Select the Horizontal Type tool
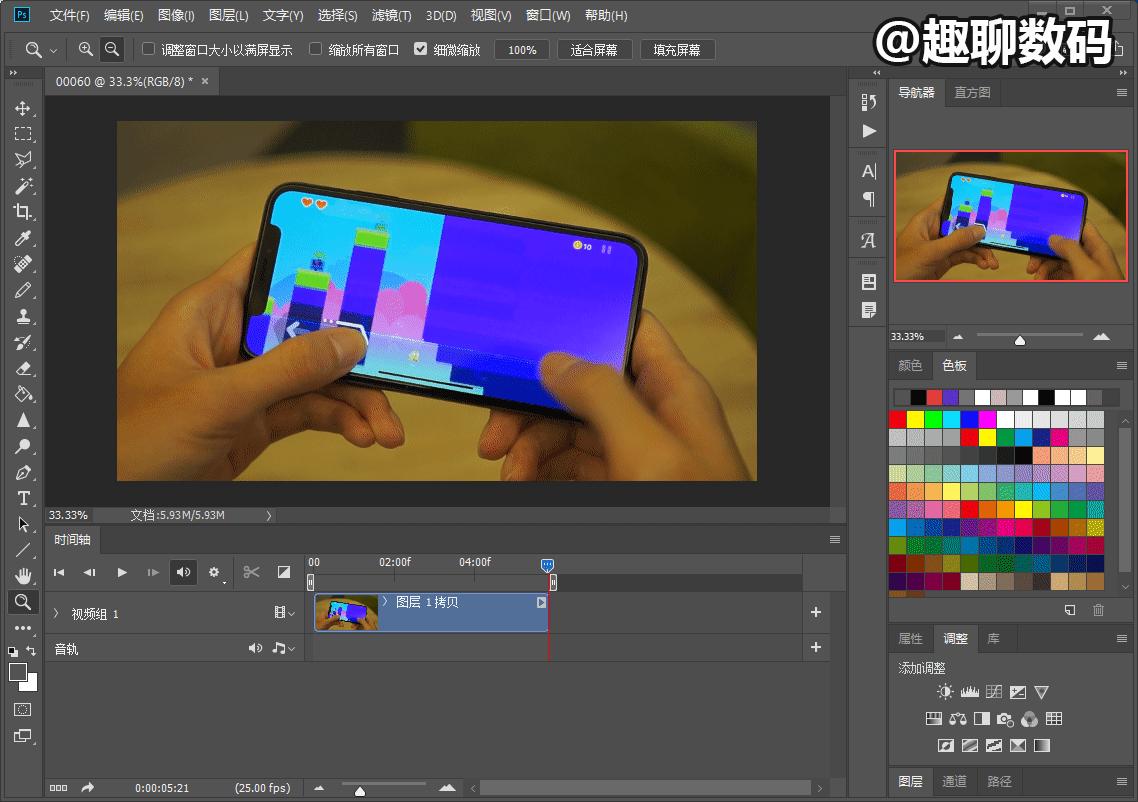 [x=22, y=498]
